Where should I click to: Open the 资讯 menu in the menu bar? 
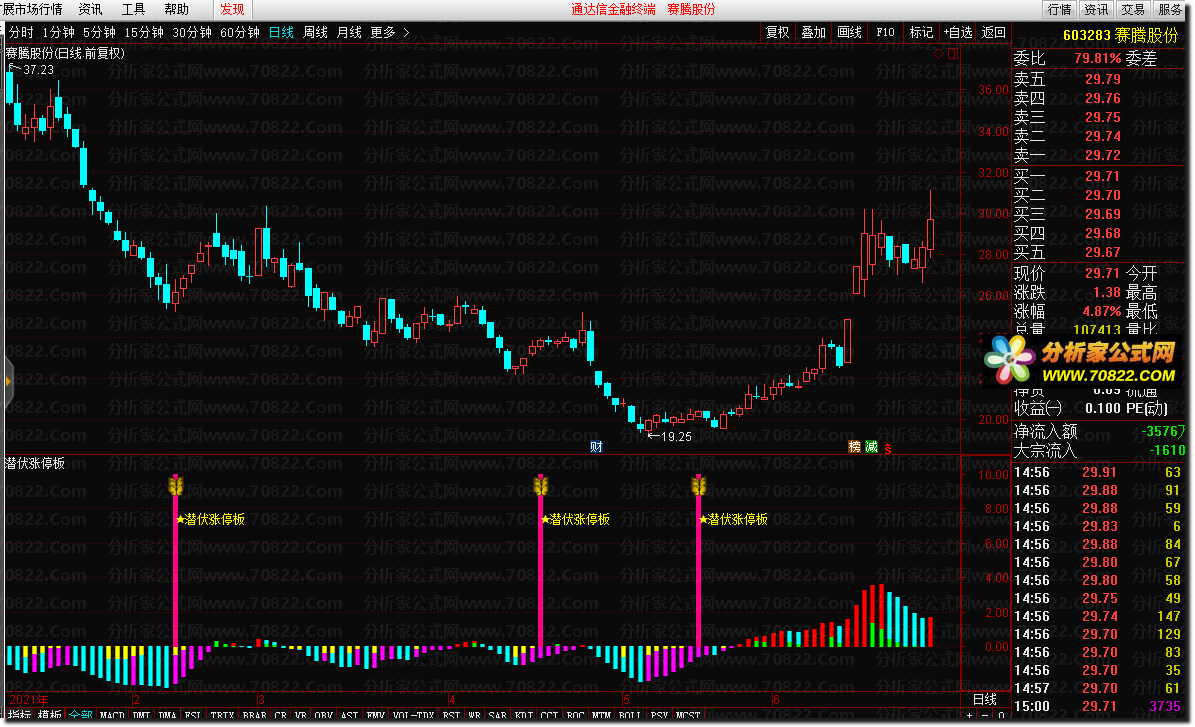pos(90,9)
